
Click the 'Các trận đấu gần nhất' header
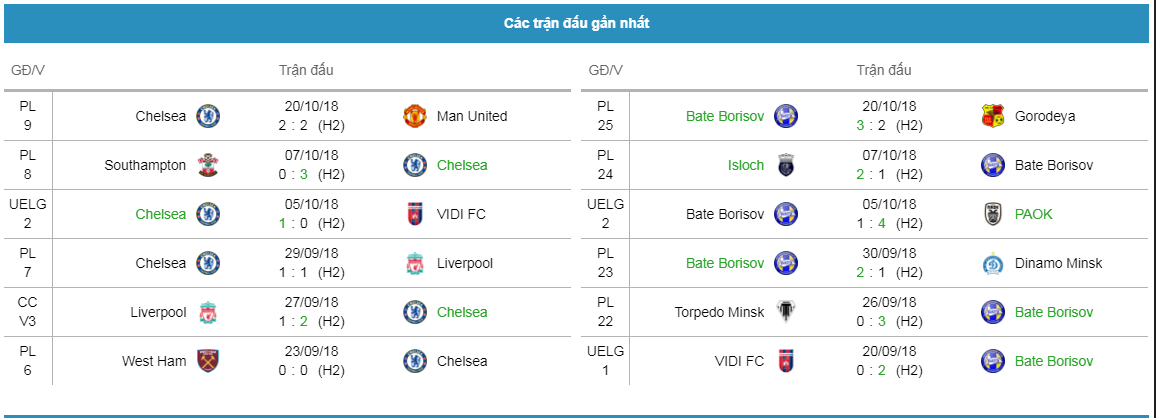click(577, 24)
